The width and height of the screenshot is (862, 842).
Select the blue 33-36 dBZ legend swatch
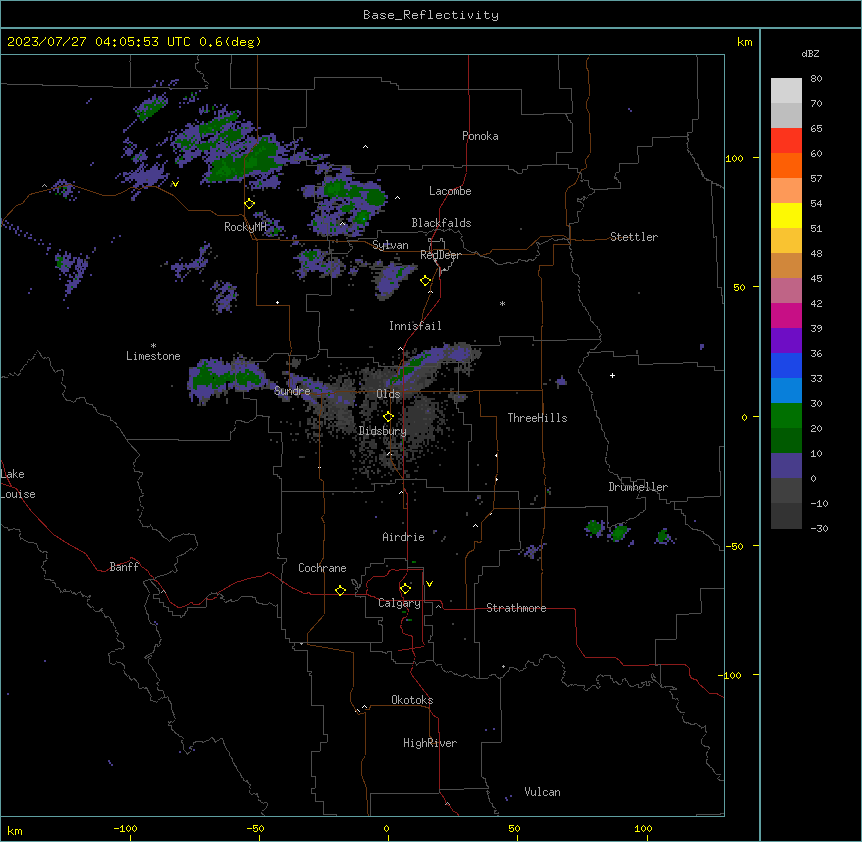pyautogui.click(x=786, y=365)
